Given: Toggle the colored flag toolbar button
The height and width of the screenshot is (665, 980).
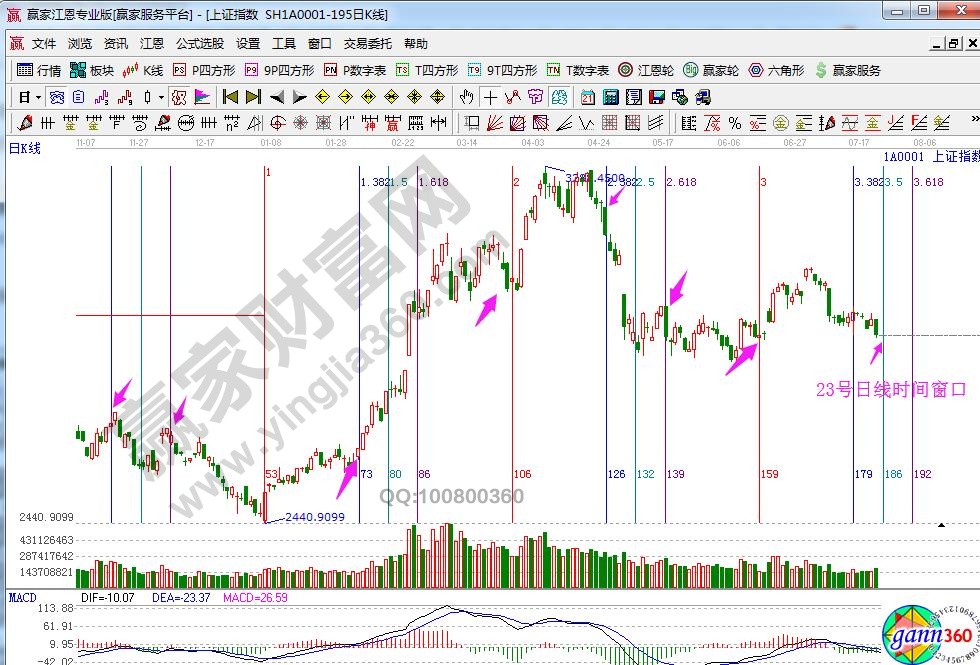Looking at the screenshot, I should click(x=202, y=97).
